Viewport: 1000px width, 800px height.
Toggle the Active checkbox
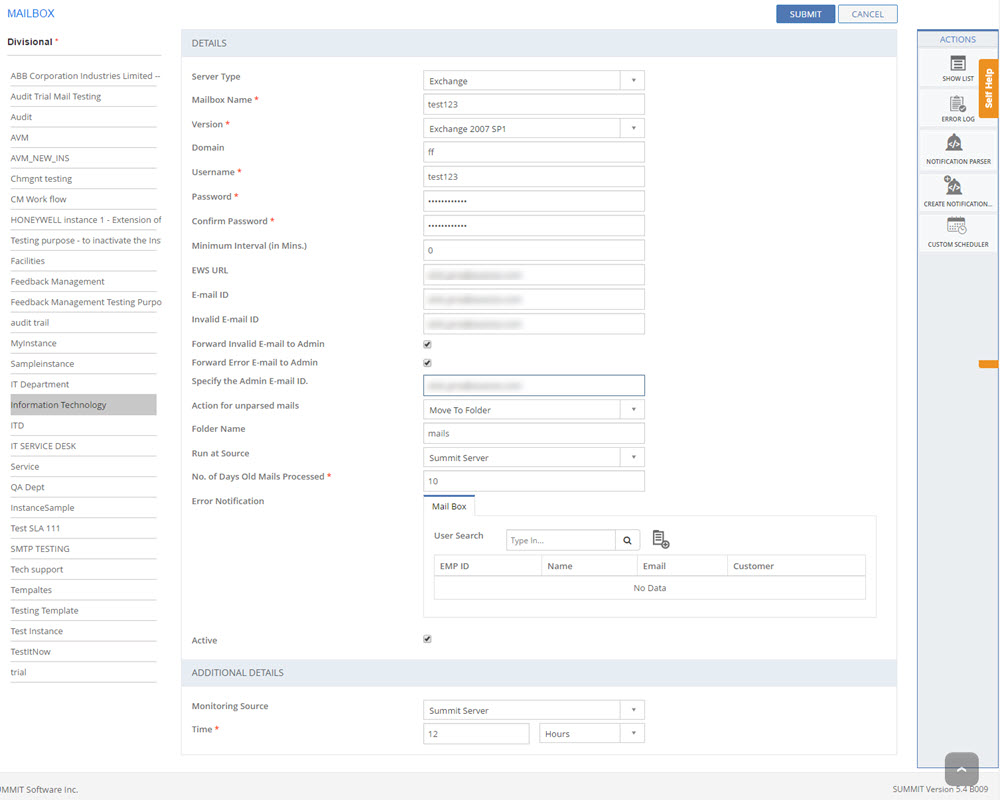click(427, 639)
